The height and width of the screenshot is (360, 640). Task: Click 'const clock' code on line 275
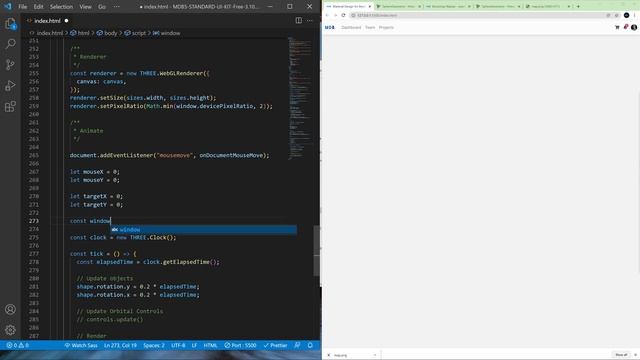[88, 238]
